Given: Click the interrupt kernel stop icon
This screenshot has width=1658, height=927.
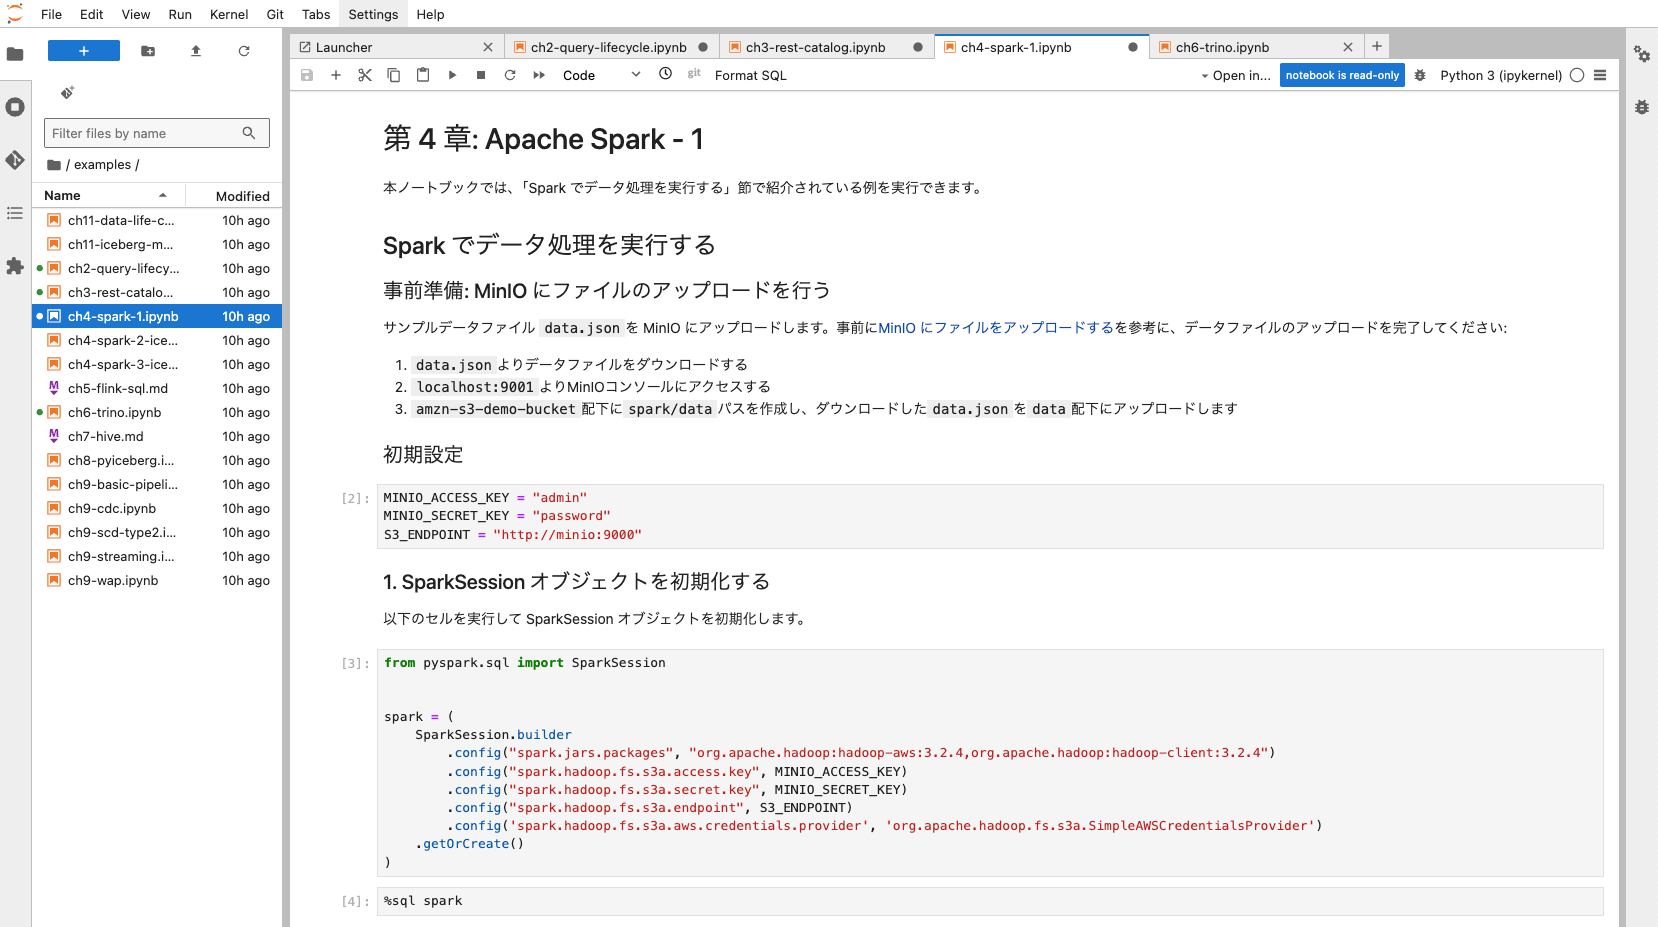Looking at the screenshot, I should (481, 75).
